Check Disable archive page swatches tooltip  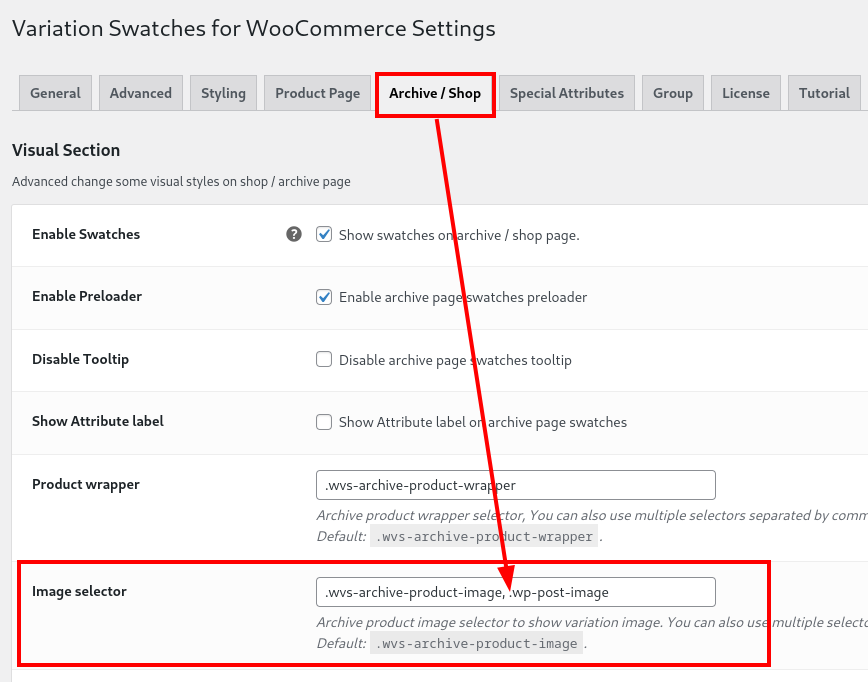point(324,359)
